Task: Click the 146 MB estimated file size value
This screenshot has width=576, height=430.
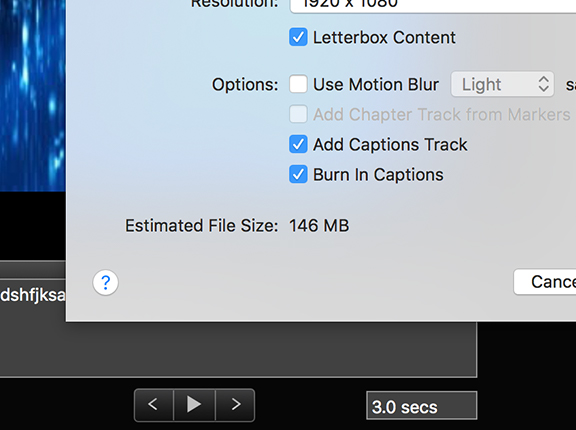Action: (319, 225)
